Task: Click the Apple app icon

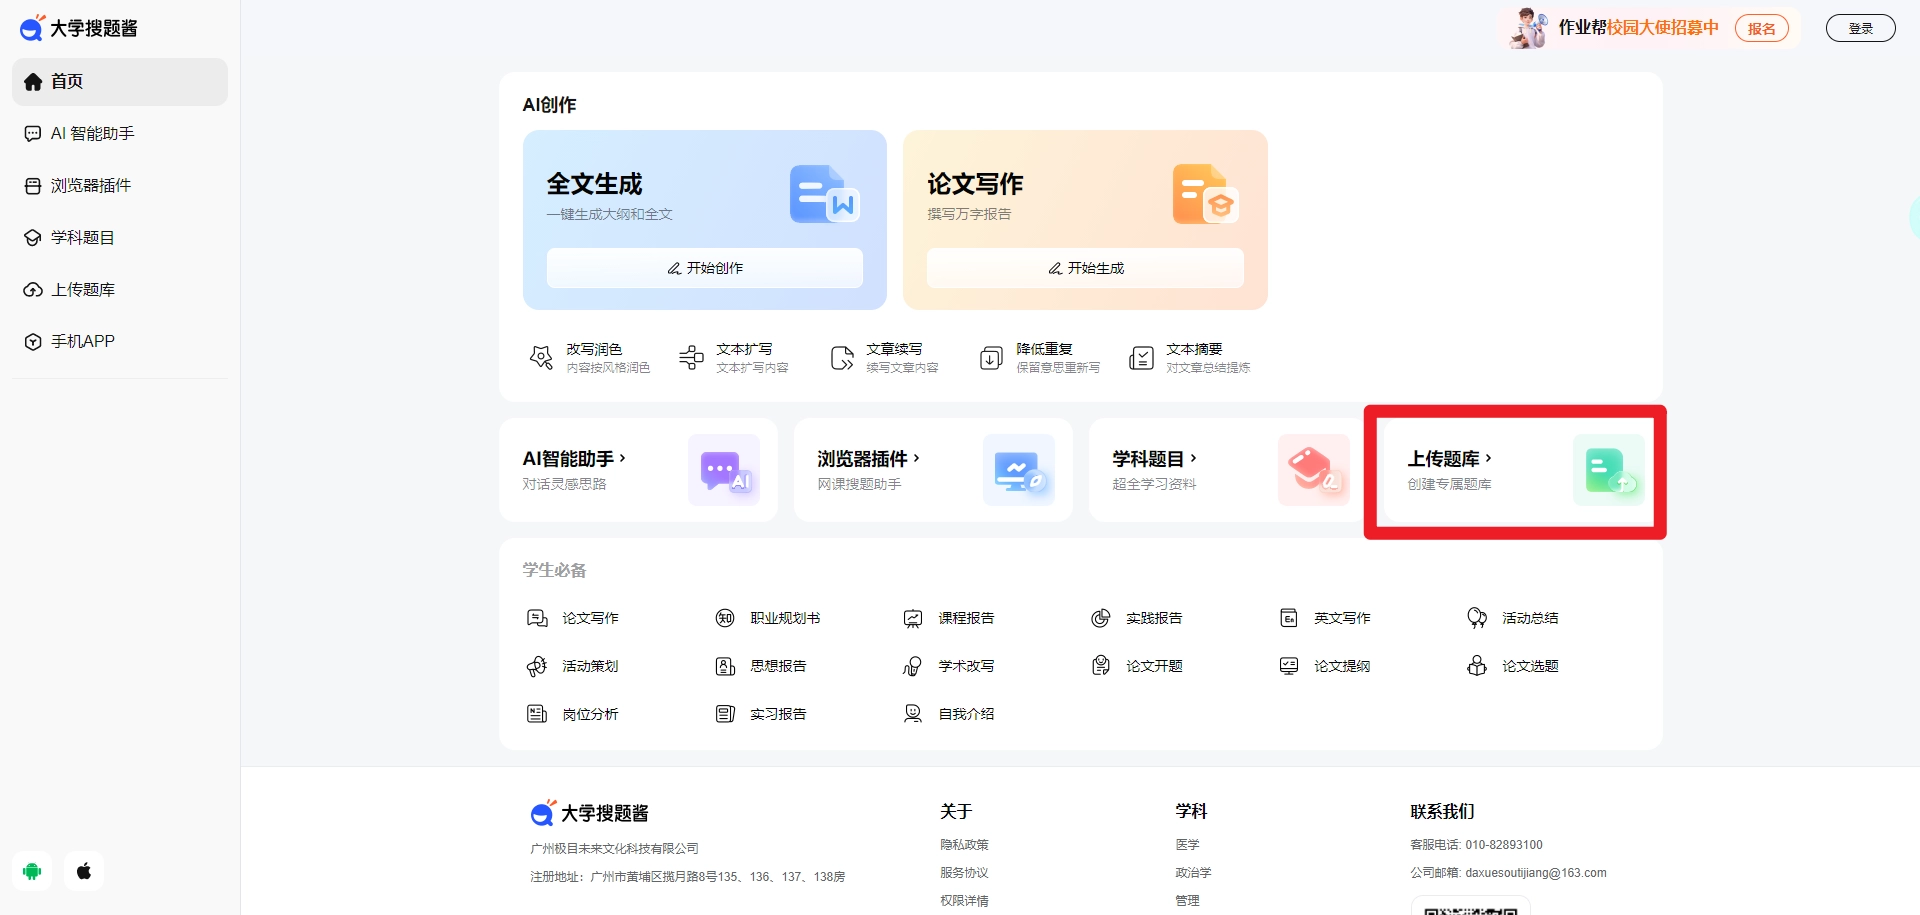Action: 84,870
